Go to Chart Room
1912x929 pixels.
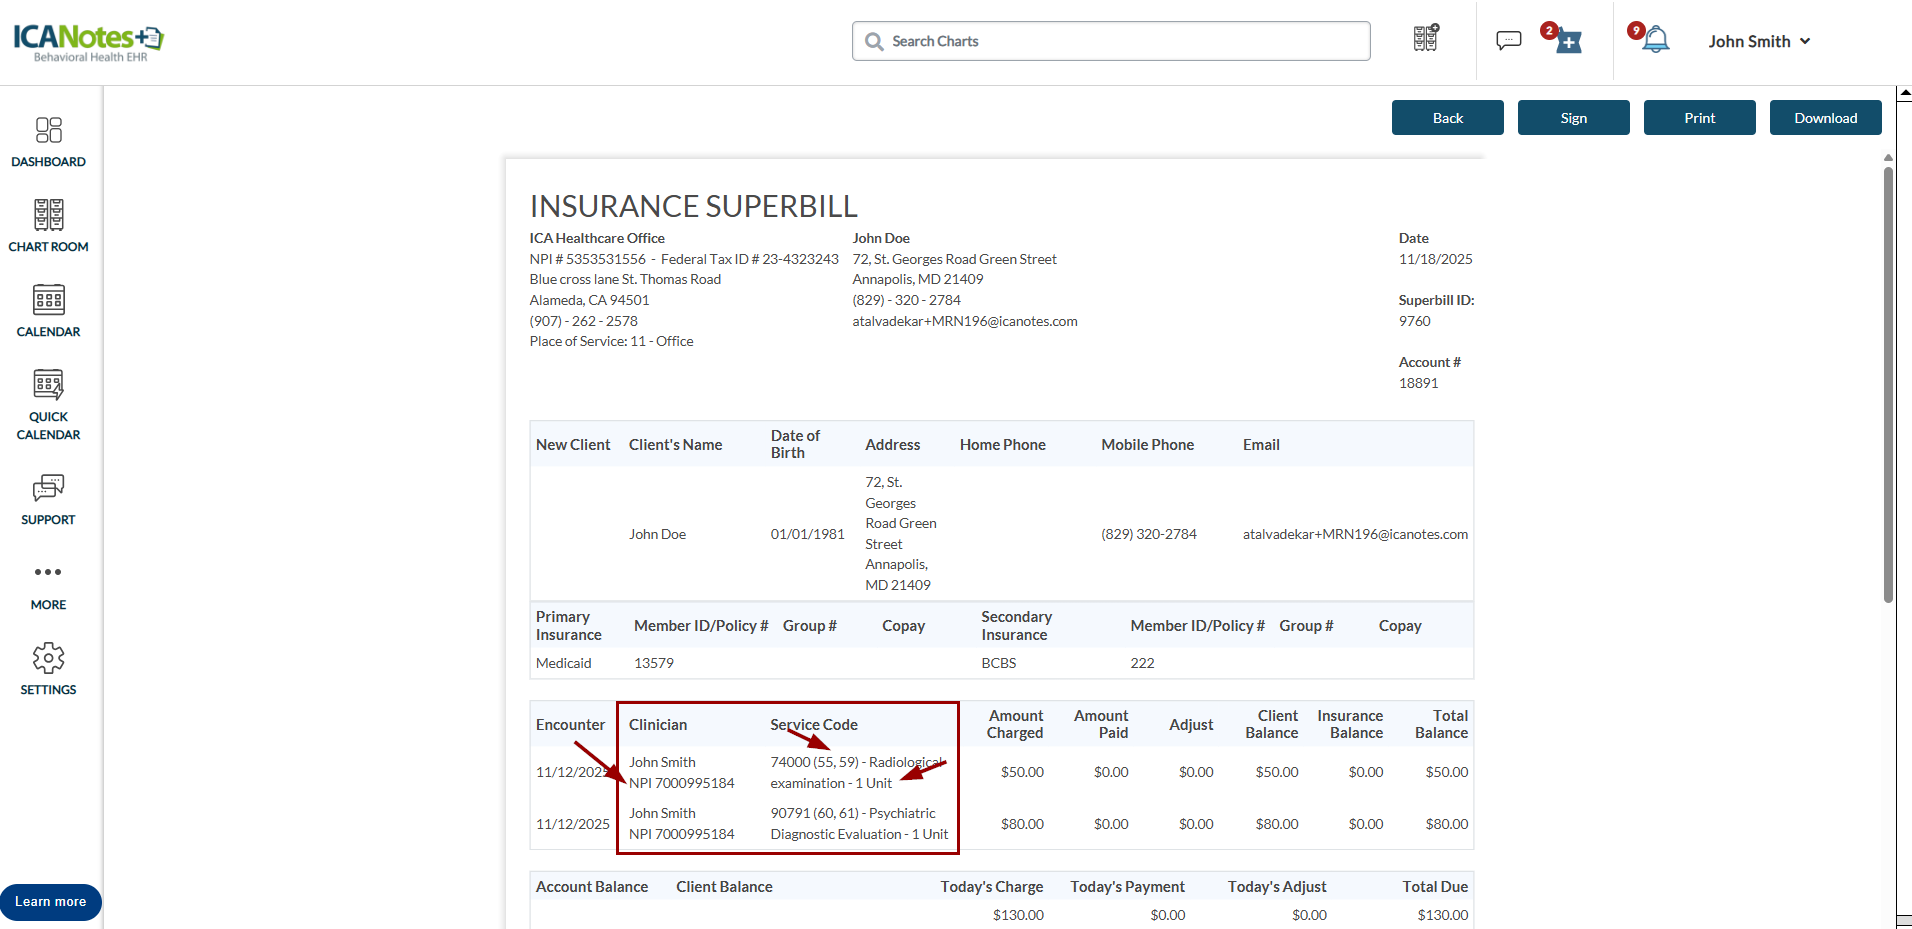(x=48, y=226)
